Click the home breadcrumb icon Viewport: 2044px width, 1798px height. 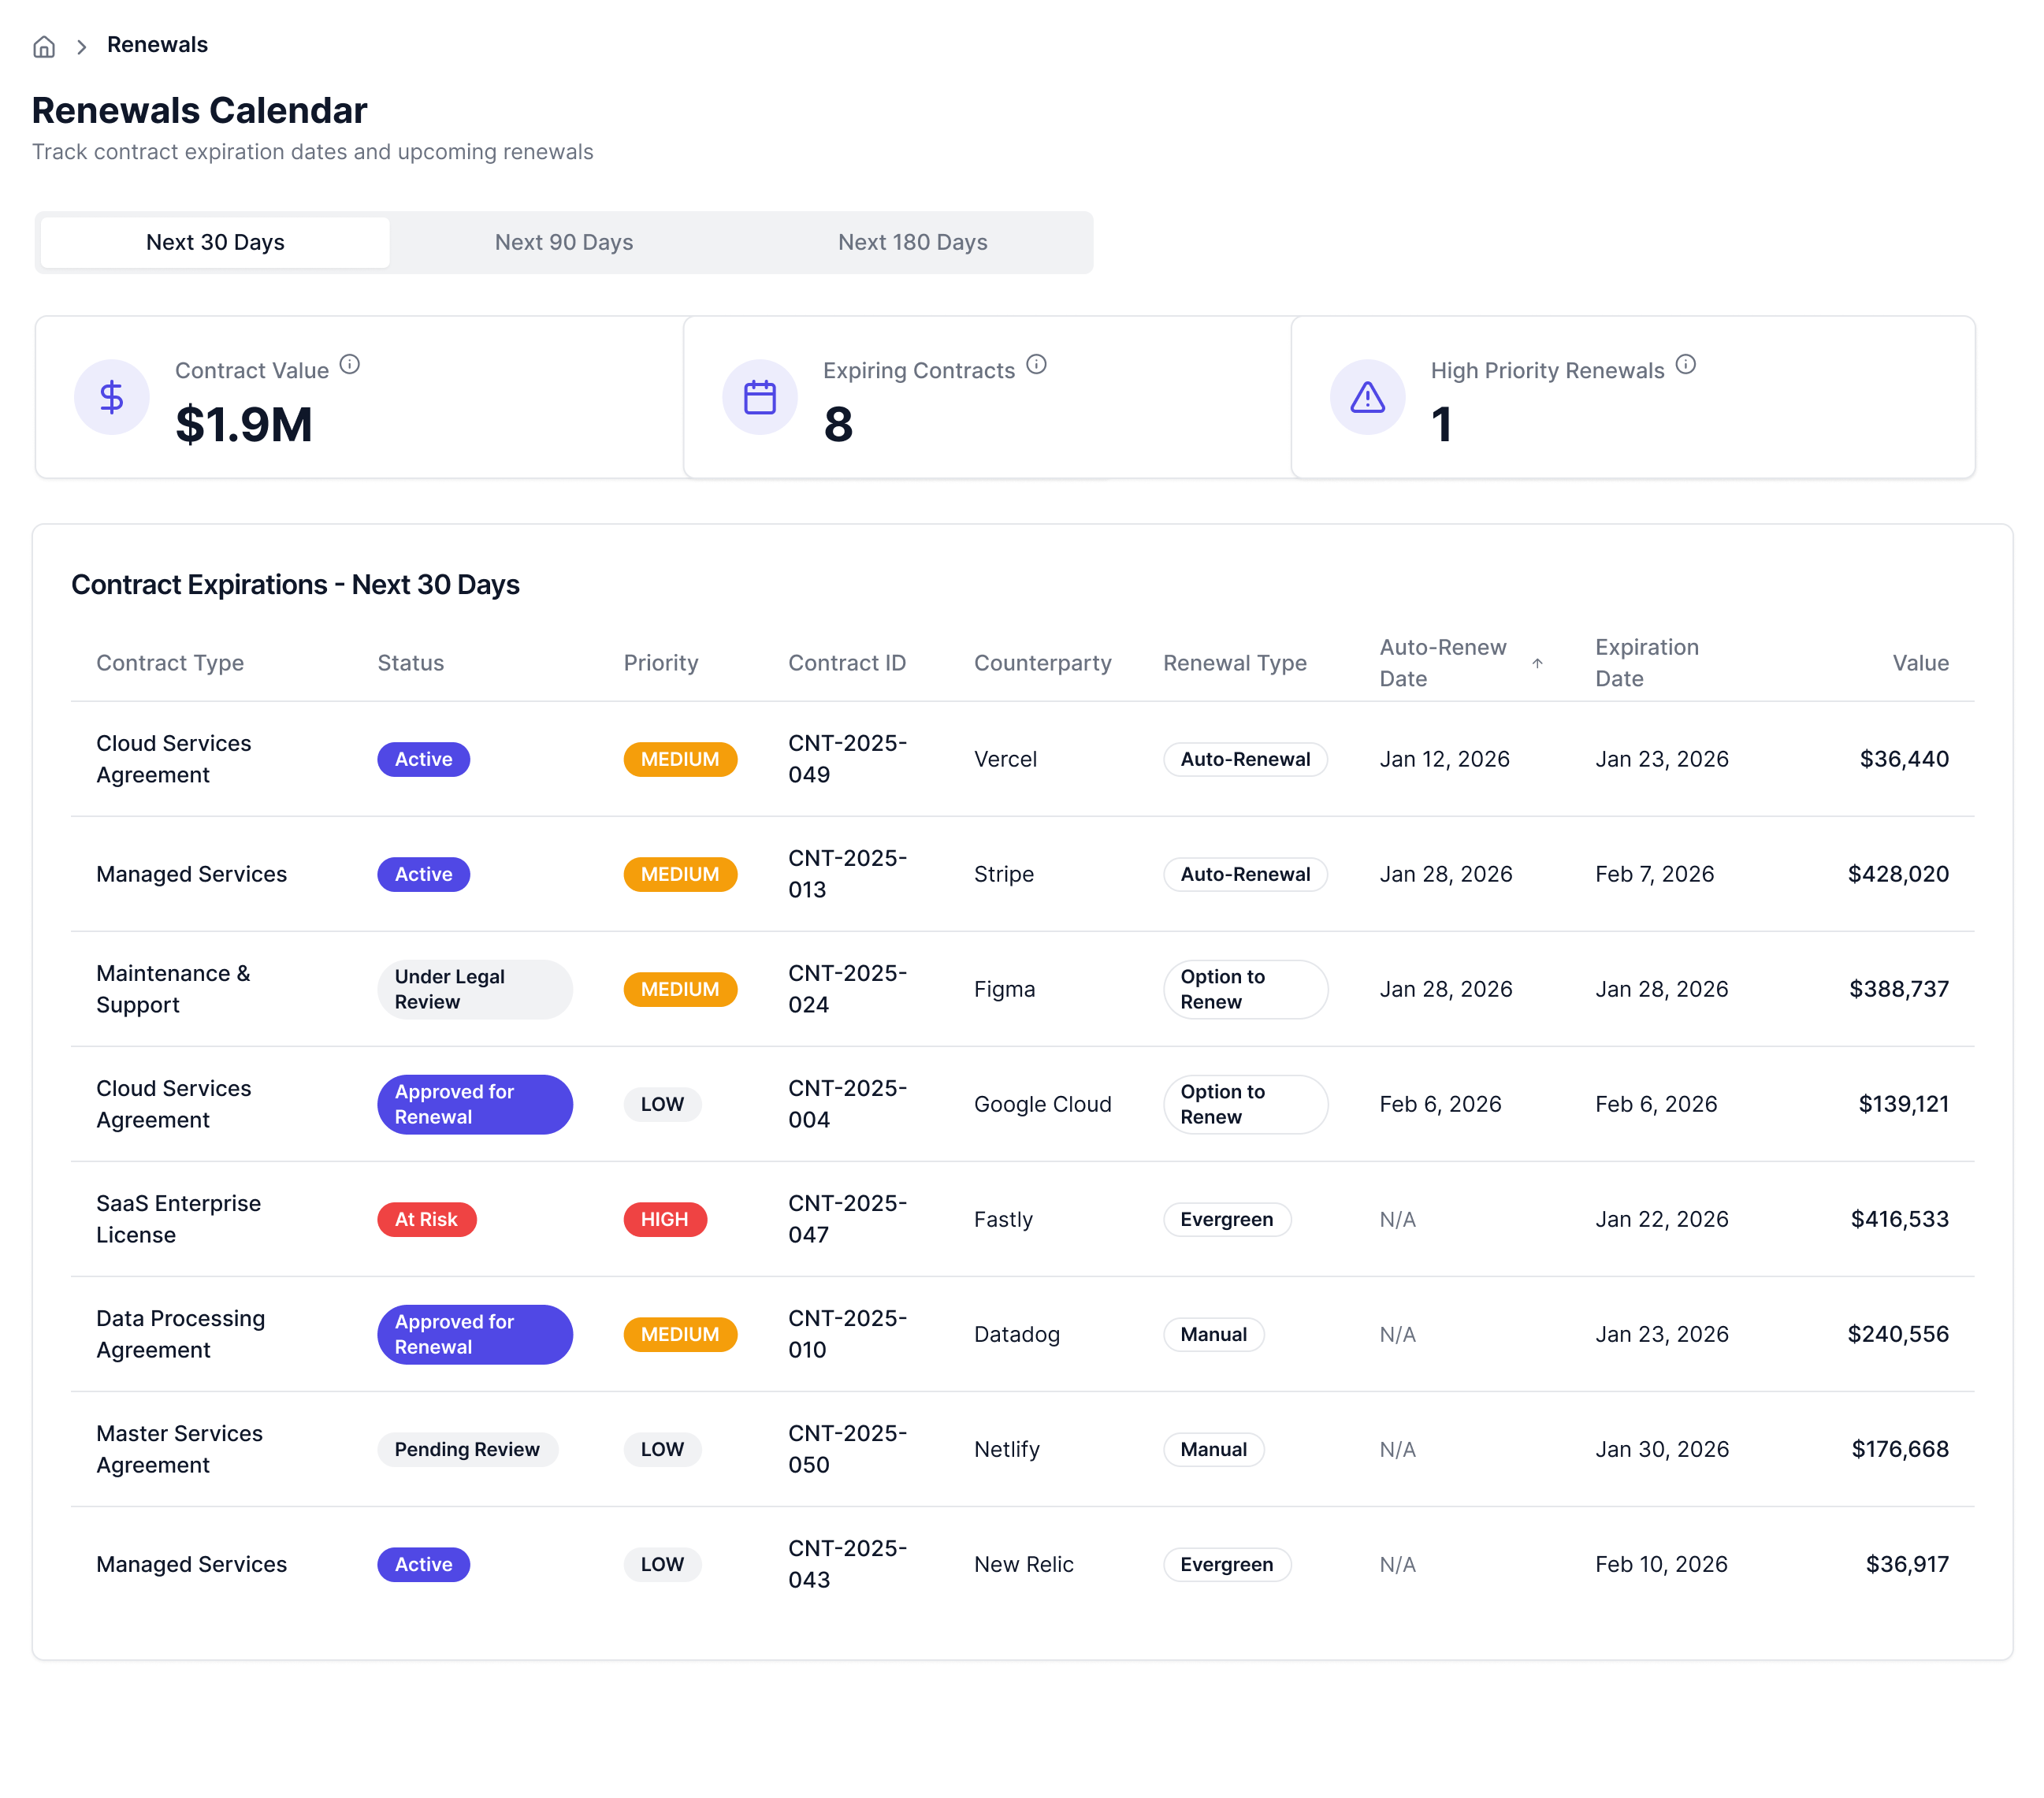point(44,46)
